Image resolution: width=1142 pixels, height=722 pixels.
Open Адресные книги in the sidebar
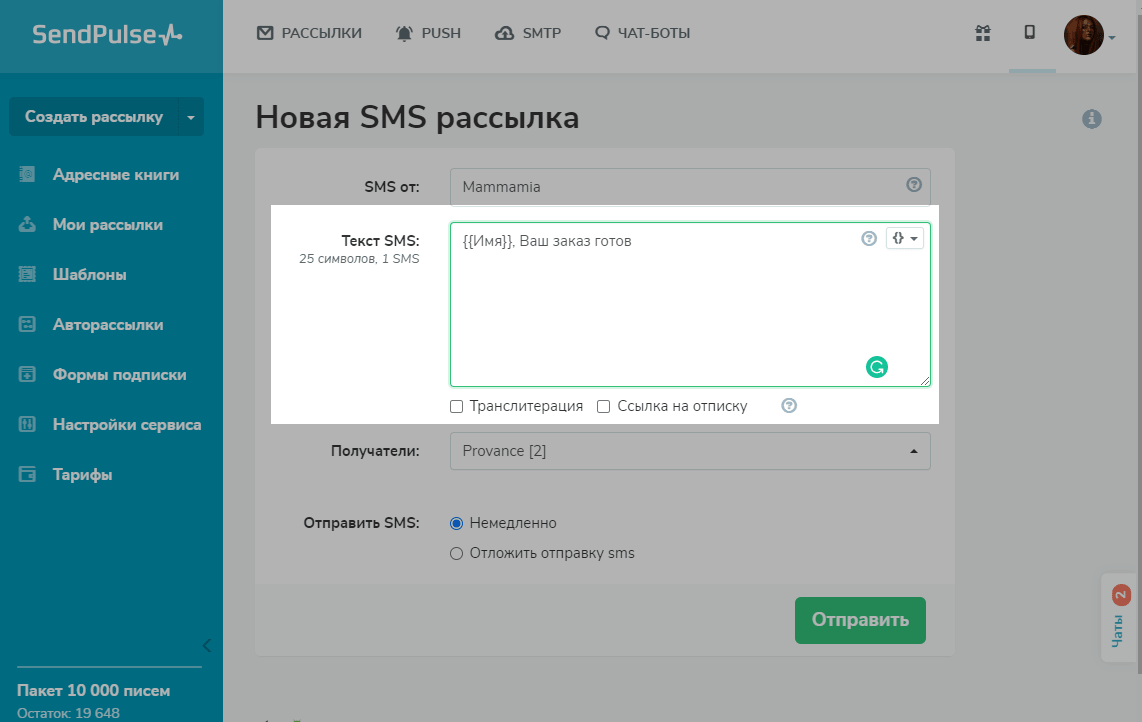pyautogui.click(x=115, y=175)
